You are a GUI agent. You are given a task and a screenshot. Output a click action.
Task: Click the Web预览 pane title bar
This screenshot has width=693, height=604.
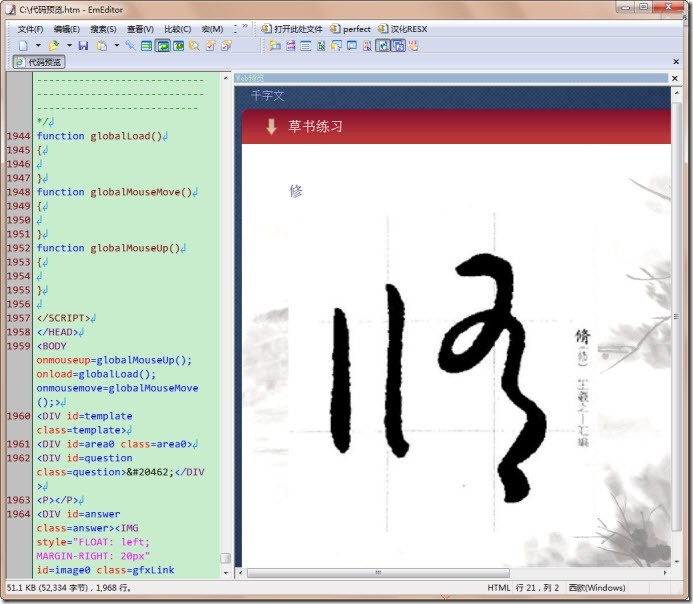pos(451,78)
